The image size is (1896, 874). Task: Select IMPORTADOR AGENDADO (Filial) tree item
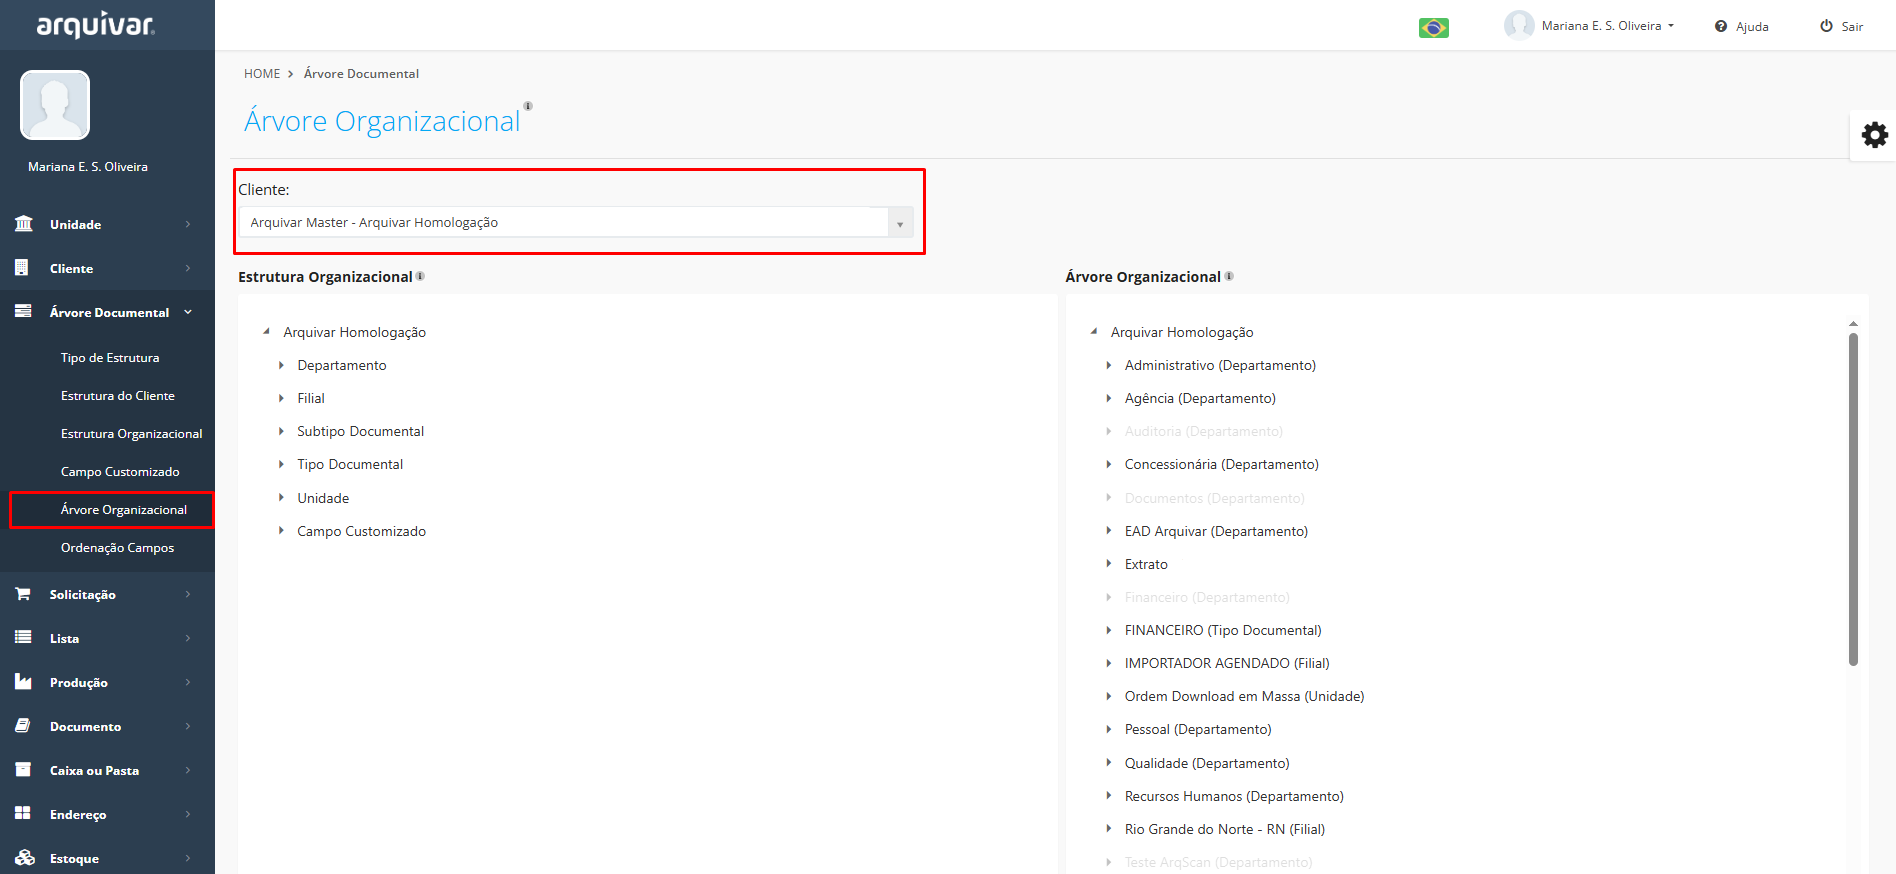(x=1227, y=663)
